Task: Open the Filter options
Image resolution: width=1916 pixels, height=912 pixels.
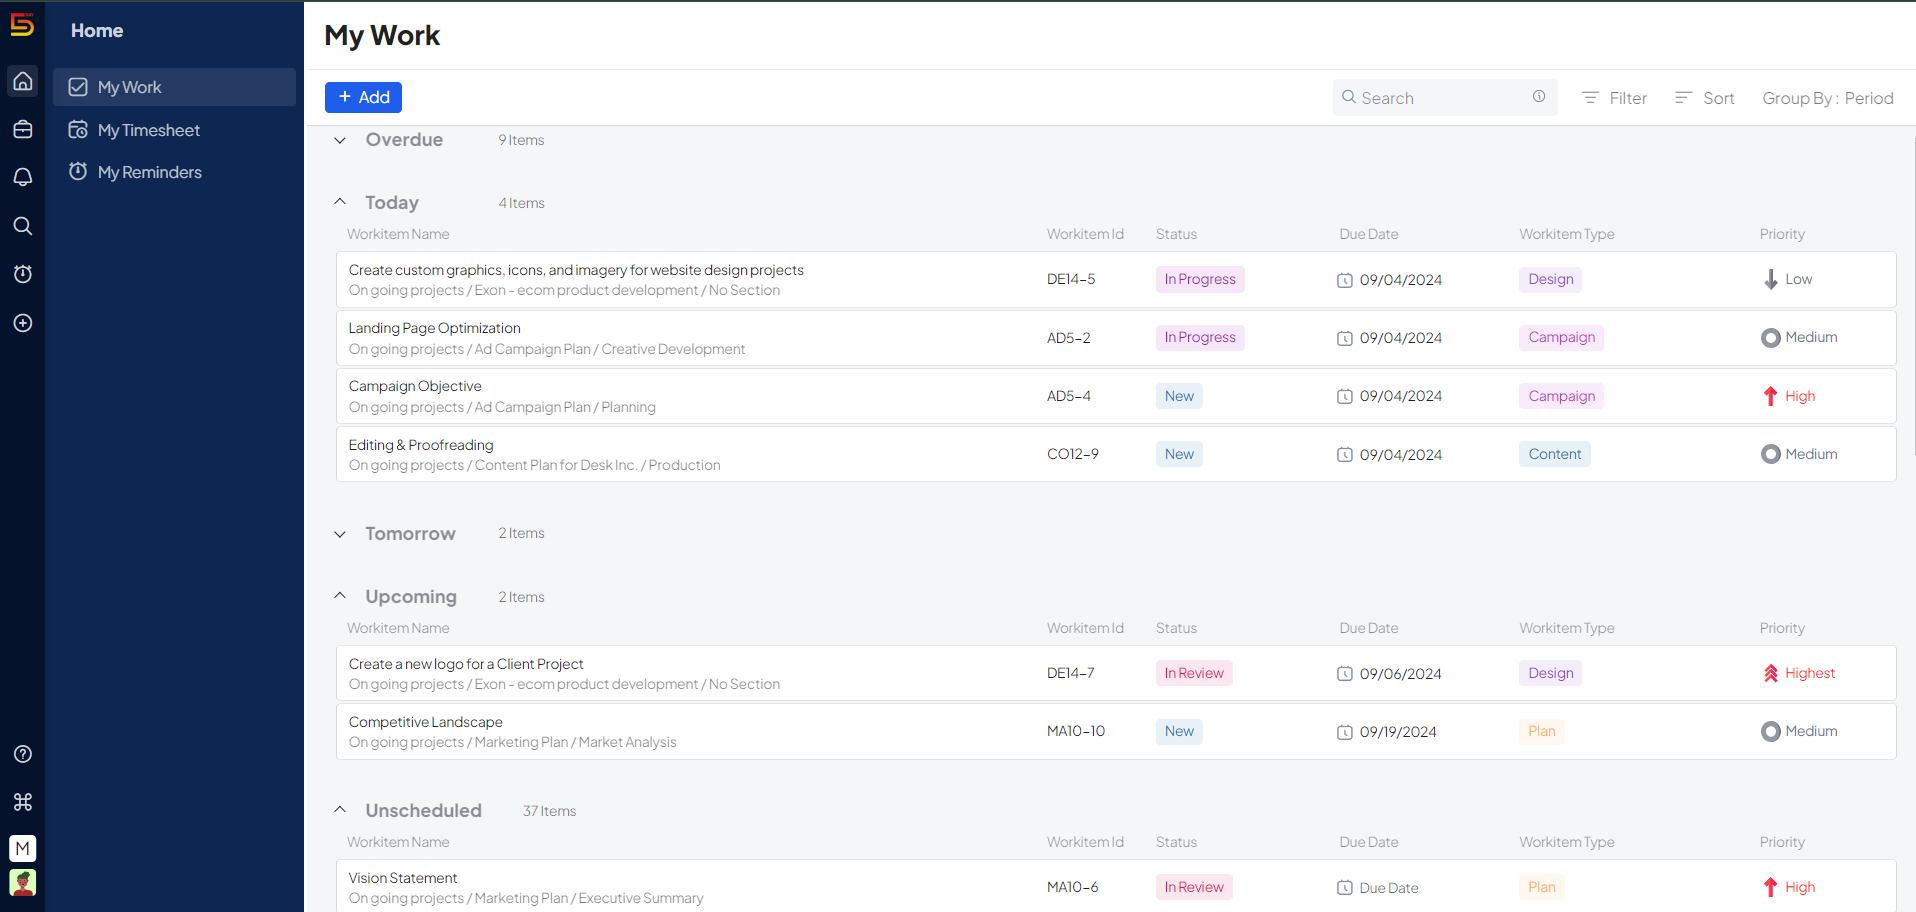Action: point(1614,98)
